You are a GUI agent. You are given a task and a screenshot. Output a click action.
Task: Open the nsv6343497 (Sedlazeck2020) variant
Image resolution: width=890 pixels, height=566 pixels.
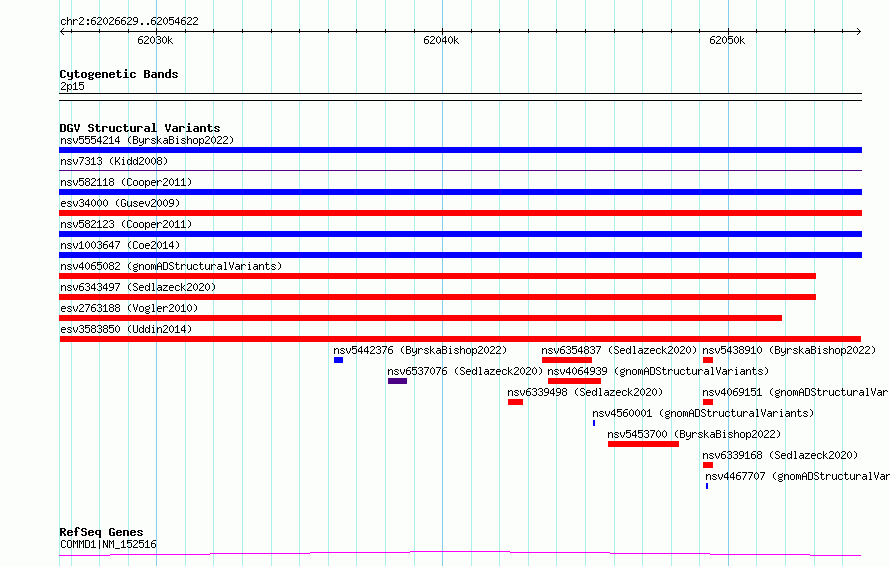[x=138, y=287]
